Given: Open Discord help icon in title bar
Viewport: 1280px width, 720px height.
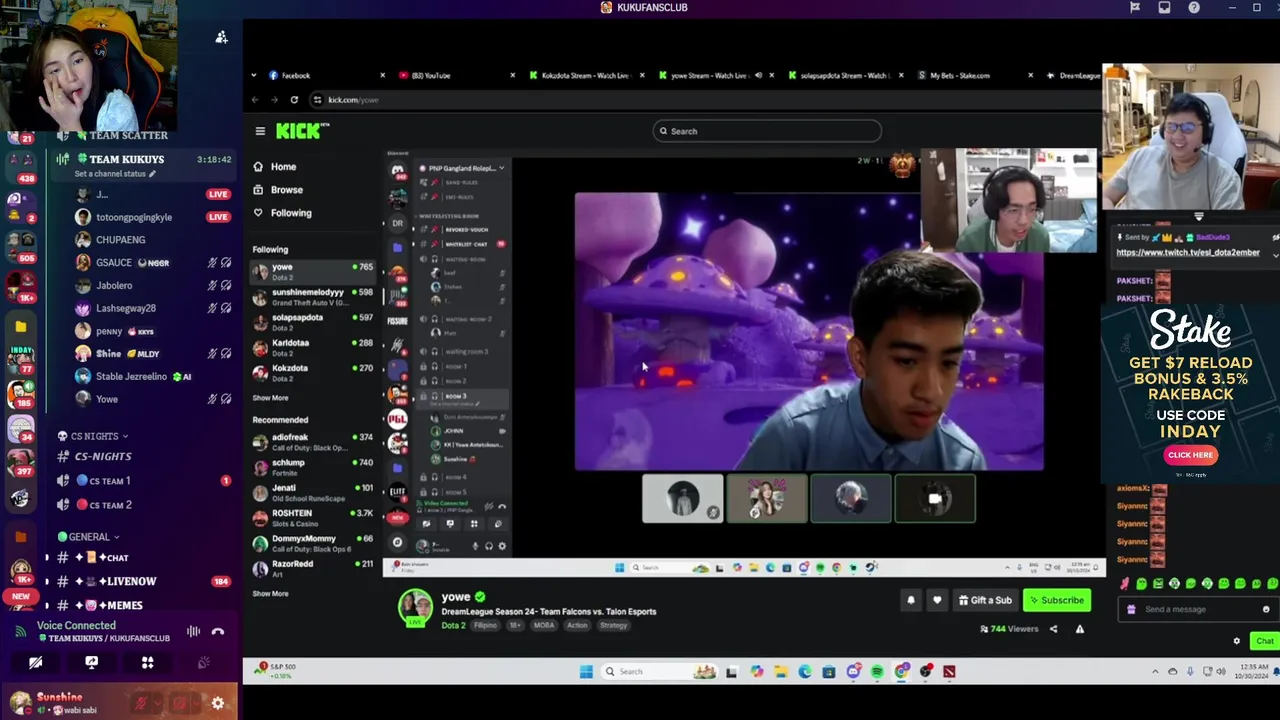Looking at the screenshot, I should 1194,7.
